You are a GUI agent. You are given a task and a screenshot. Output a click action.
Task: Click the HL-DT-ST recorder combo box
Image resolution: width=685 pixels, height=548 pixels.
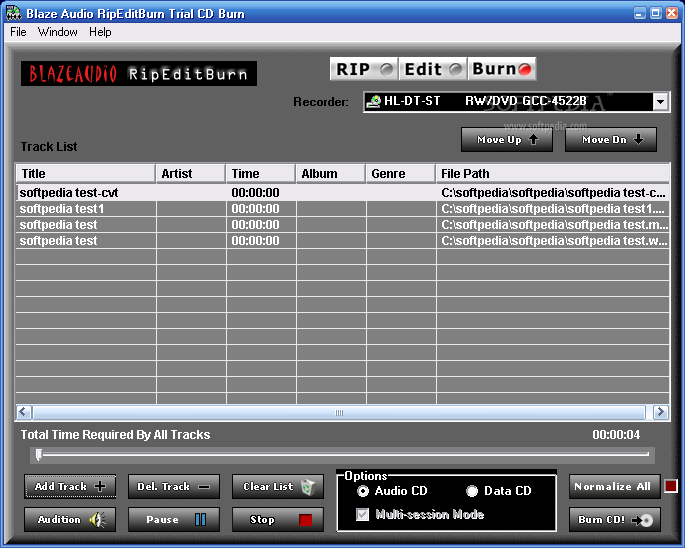pos(516,102)
